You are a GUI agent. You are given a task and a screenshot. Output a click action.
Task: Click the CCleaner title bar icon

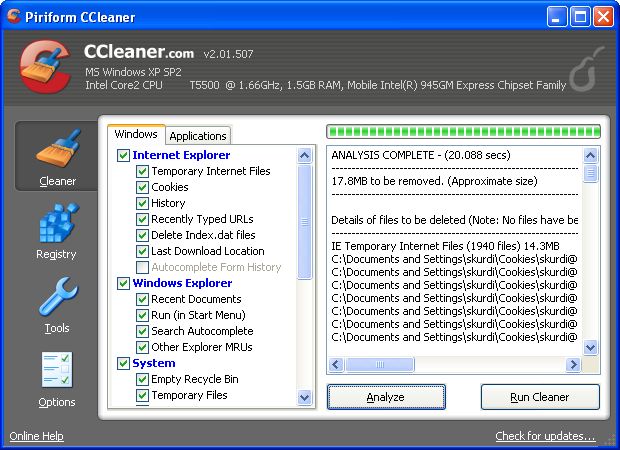click(x=13, y=16)
